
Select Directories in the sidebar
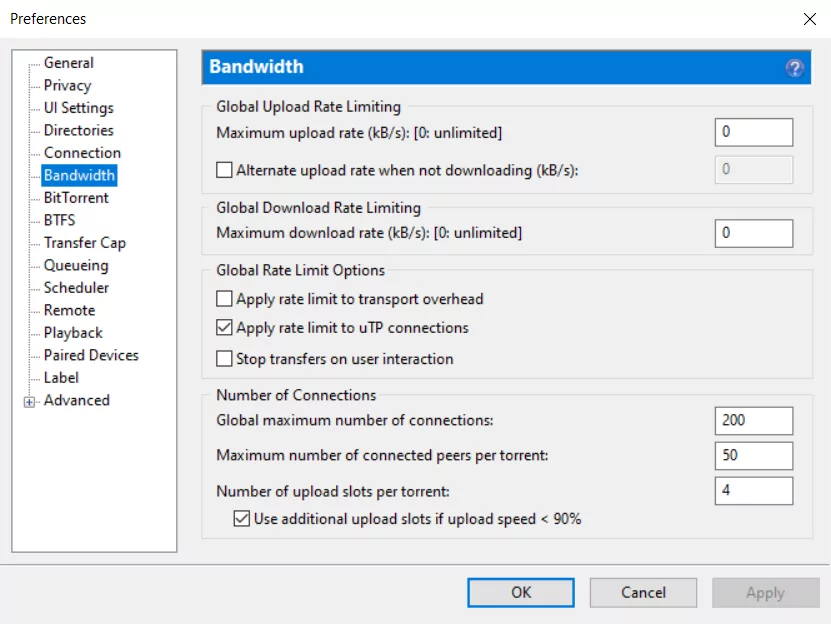click(78, 130)
